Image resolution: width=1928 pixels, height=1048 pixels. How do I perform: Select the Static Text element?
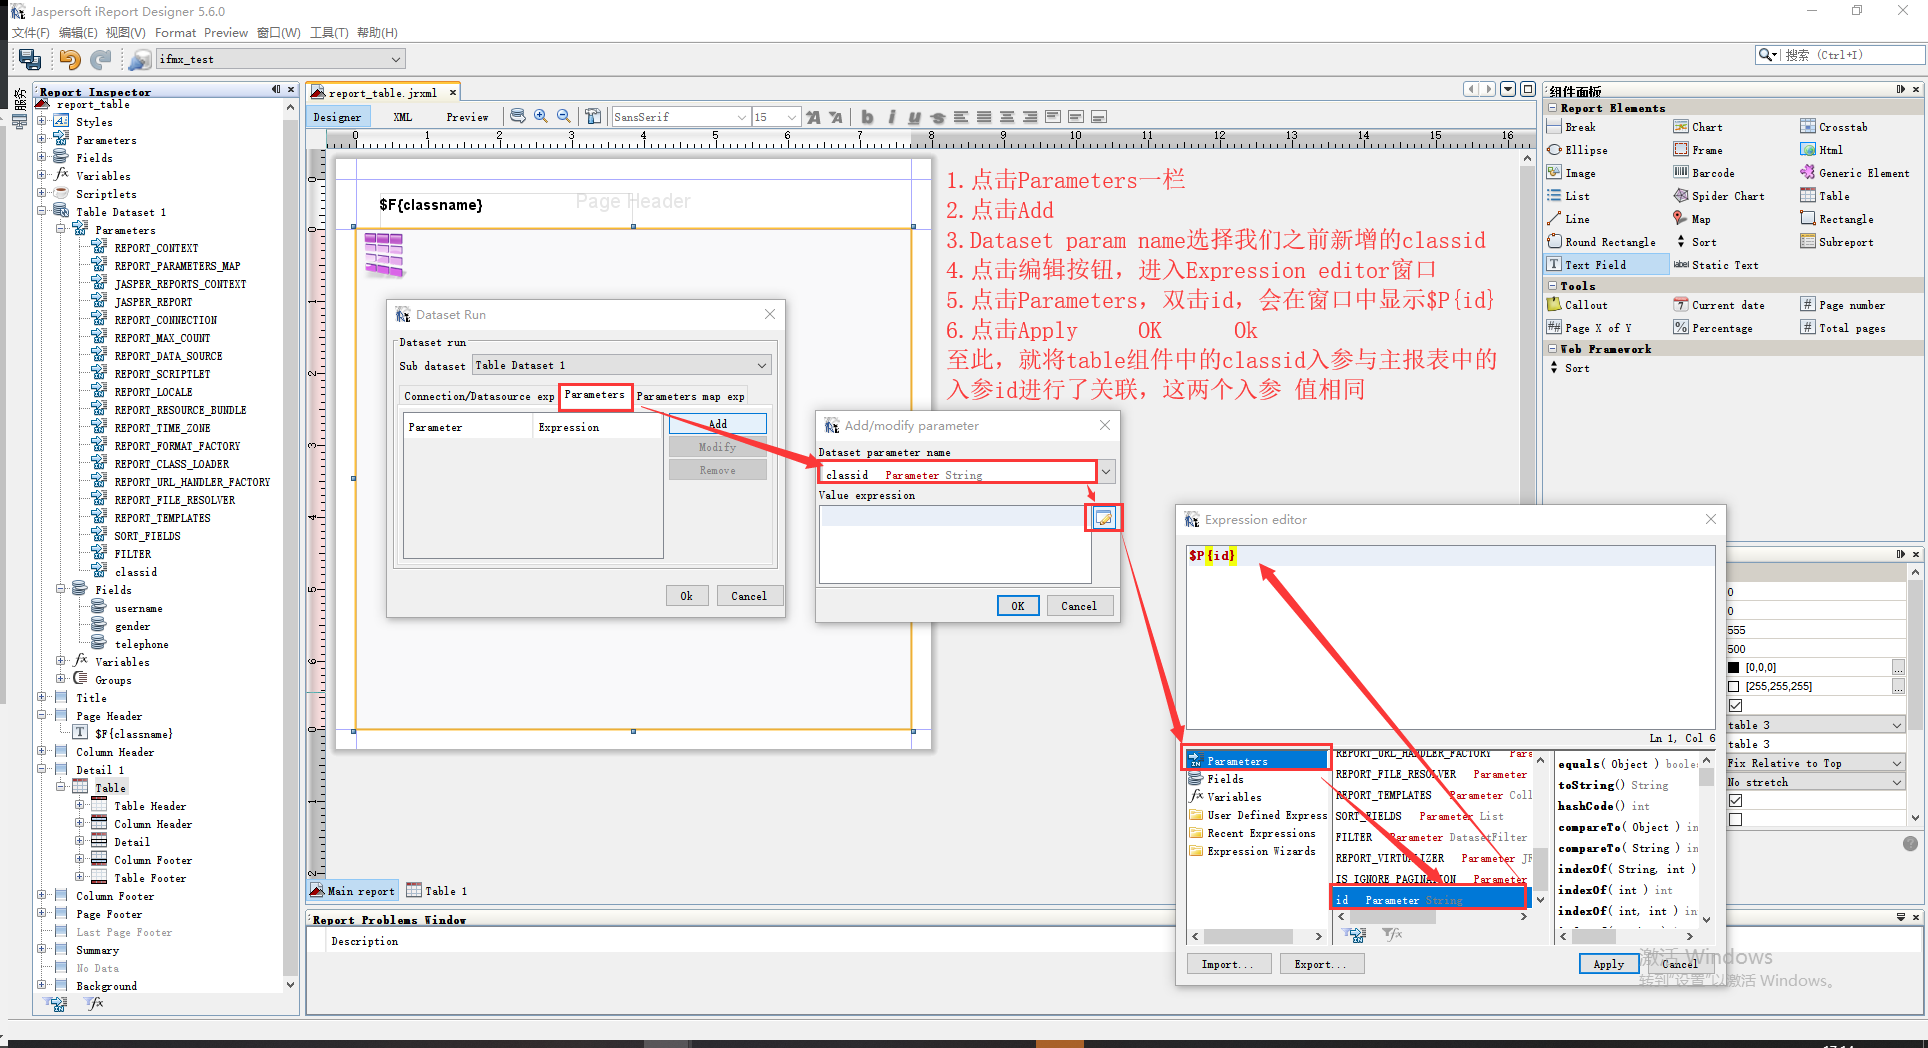pyautogui.click(x=1724, y=264)
